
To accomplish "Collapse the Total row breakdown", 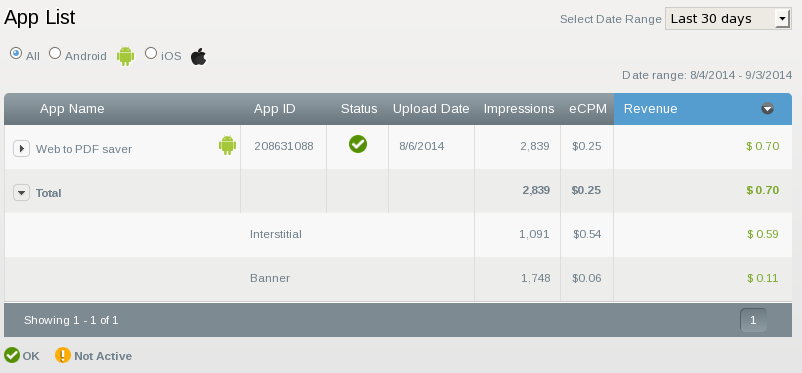I will (21, 193).
